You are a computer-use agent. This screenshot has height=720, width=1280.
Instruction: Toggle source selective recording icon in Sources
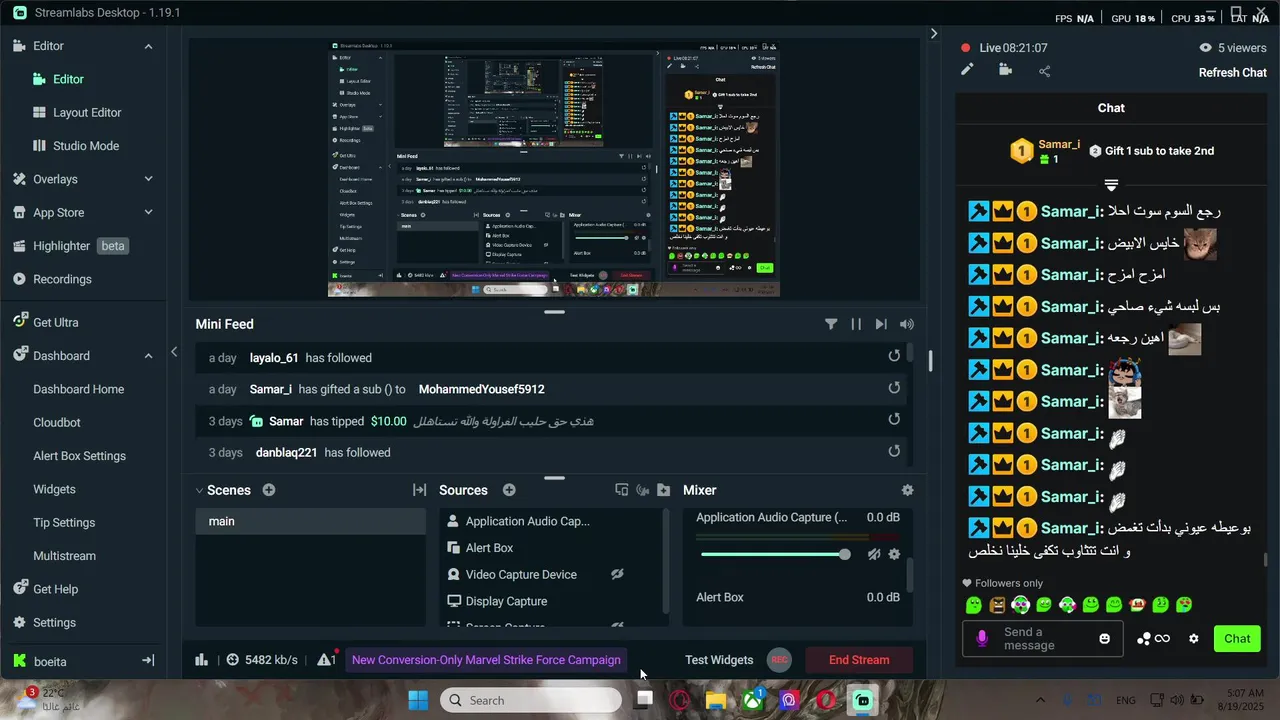pyautogui.click(x=622, y=490)
